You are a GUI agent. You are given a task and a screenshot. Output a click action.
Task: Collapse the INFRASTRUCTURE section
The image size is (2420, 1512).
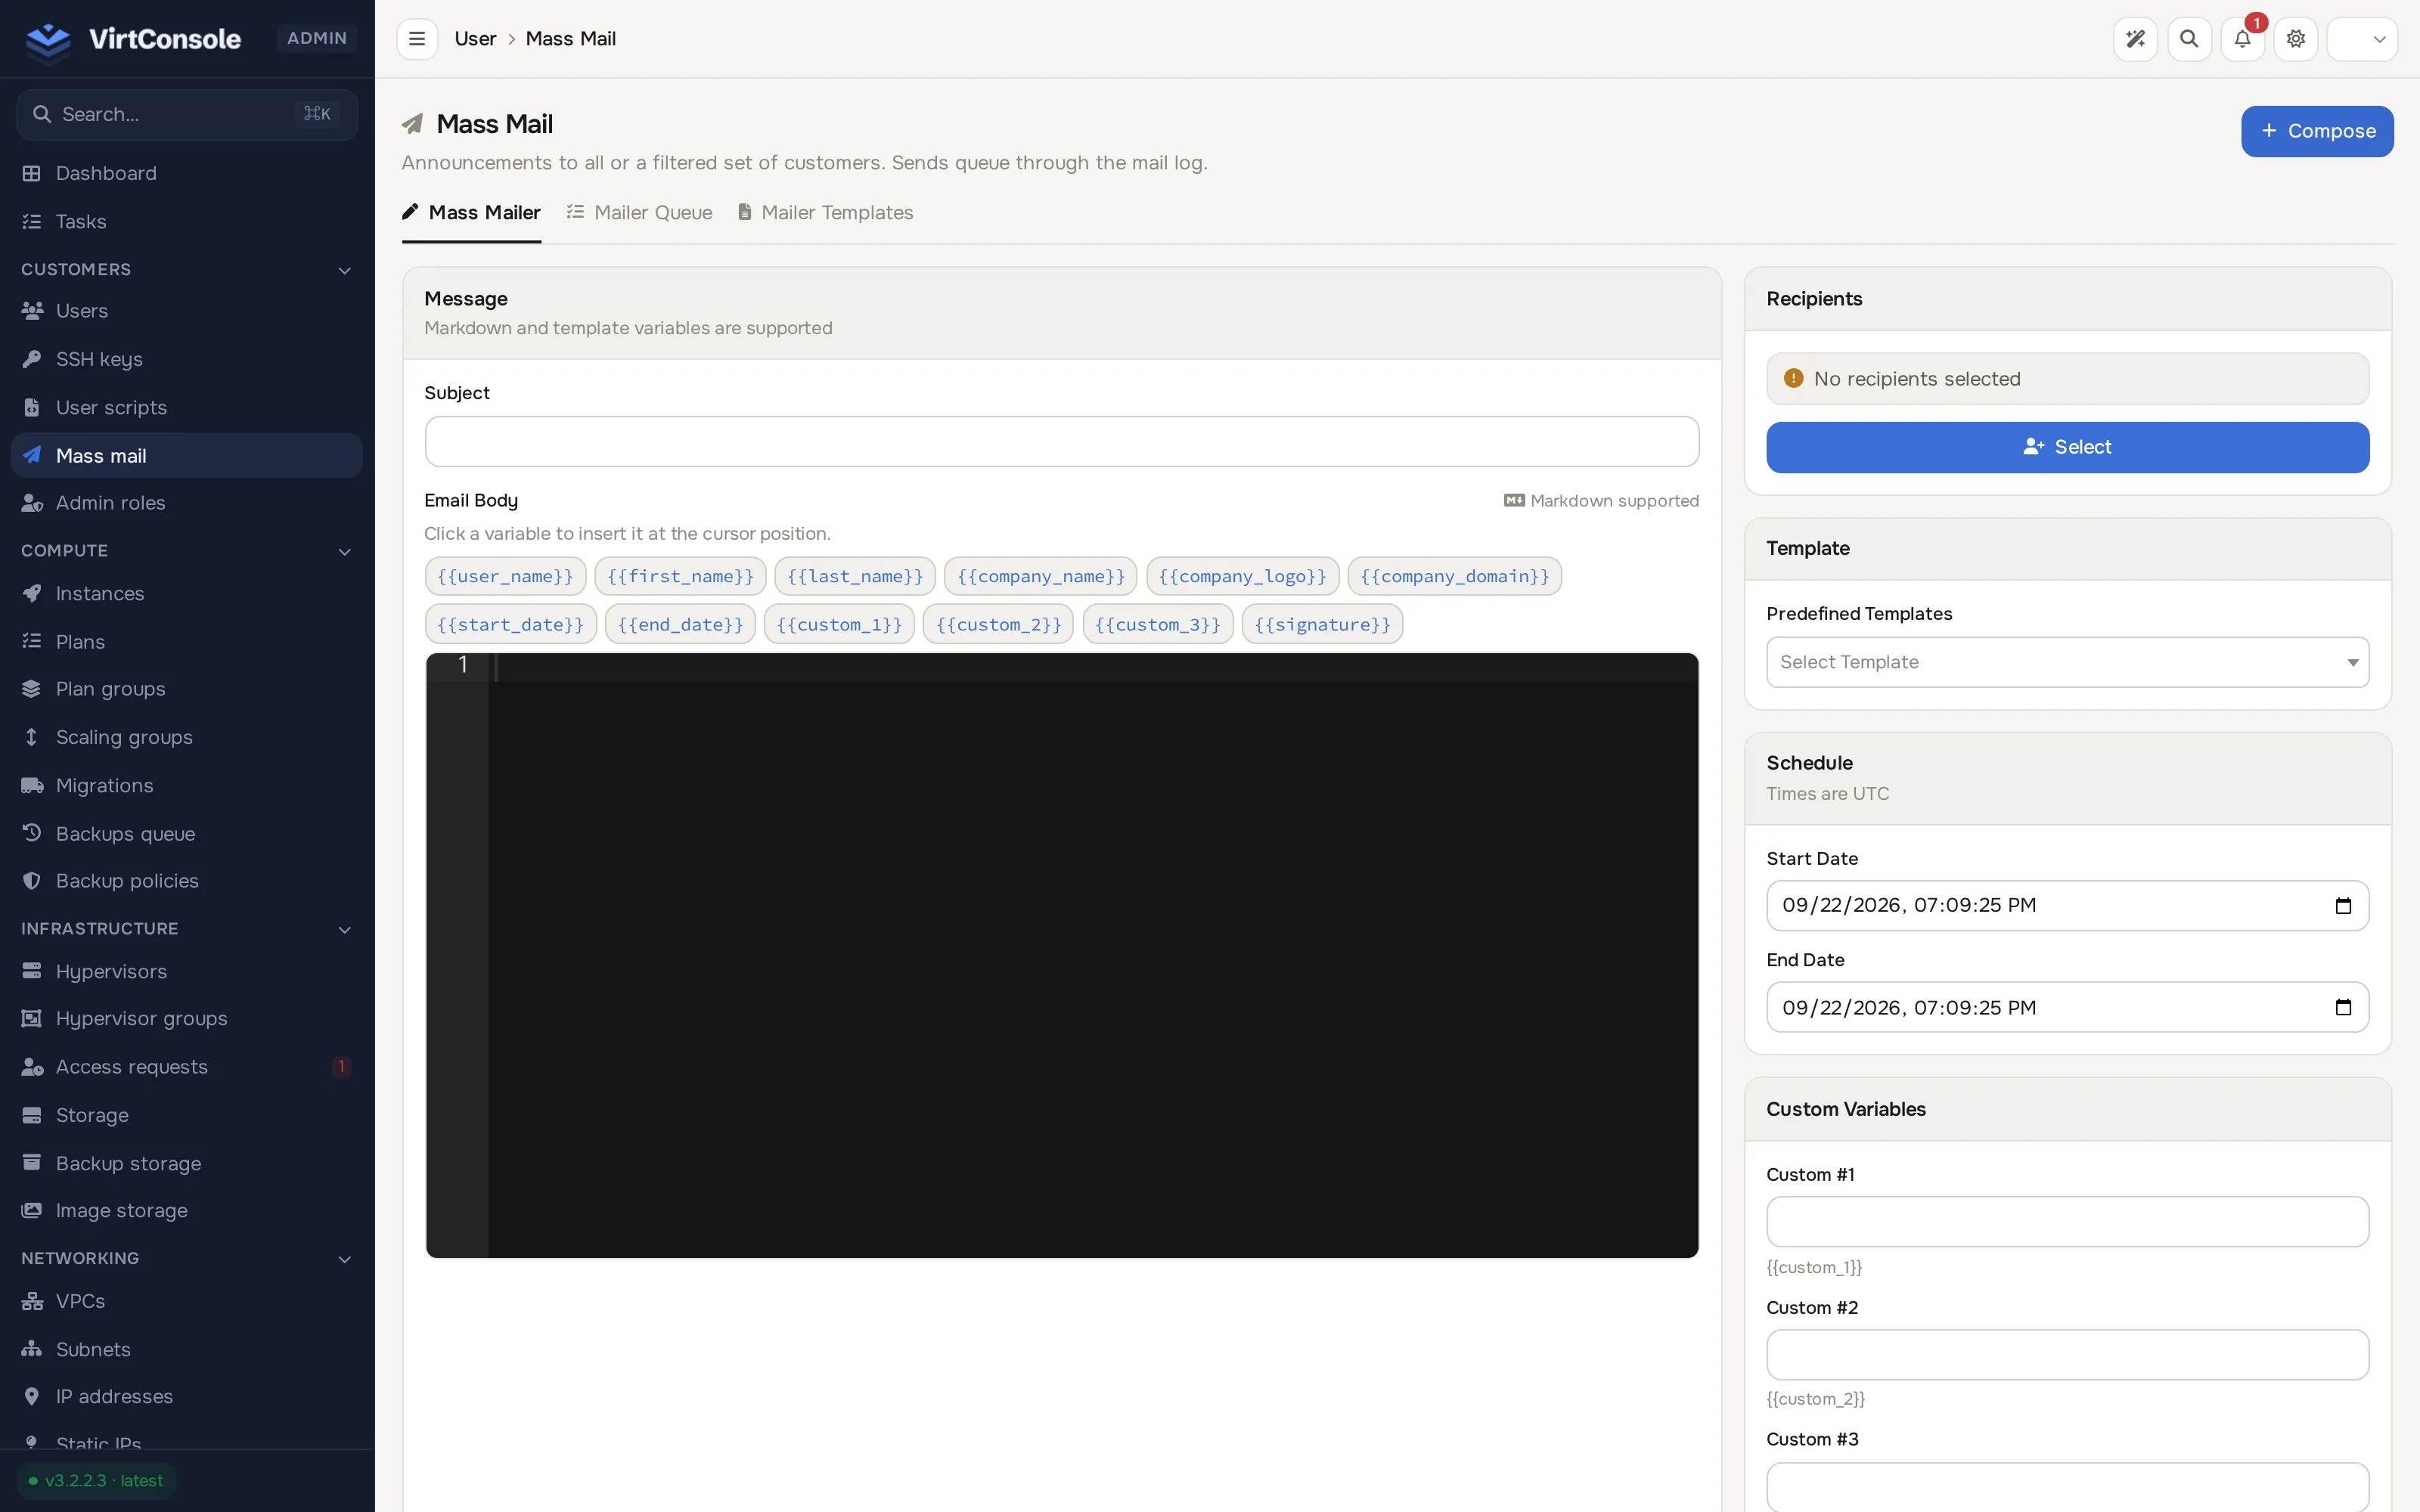(187, 929)
